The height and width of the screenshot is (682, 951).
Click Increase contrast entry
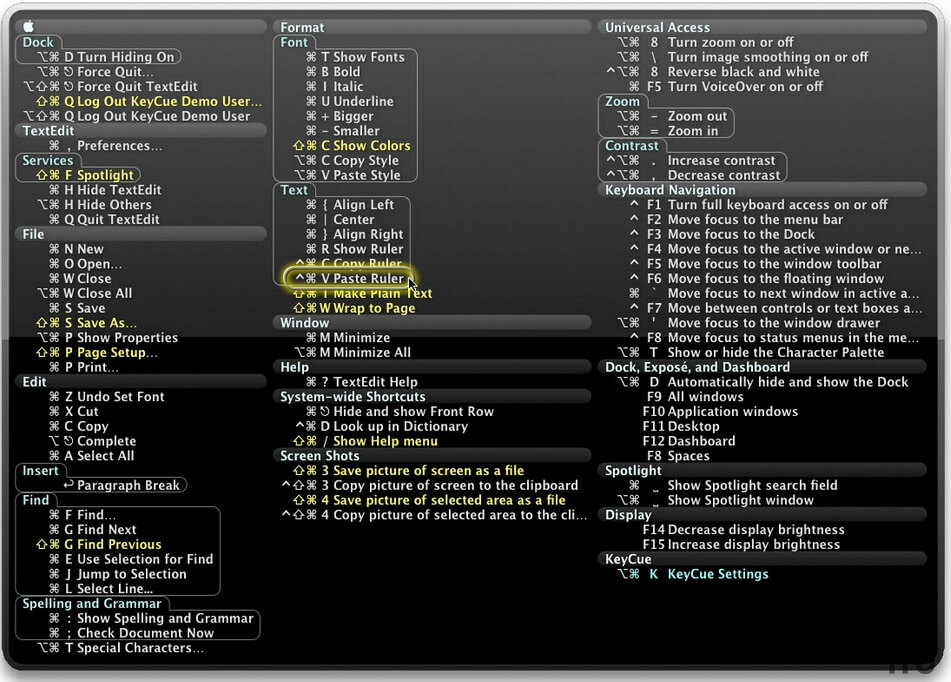[x=690, y=161]
